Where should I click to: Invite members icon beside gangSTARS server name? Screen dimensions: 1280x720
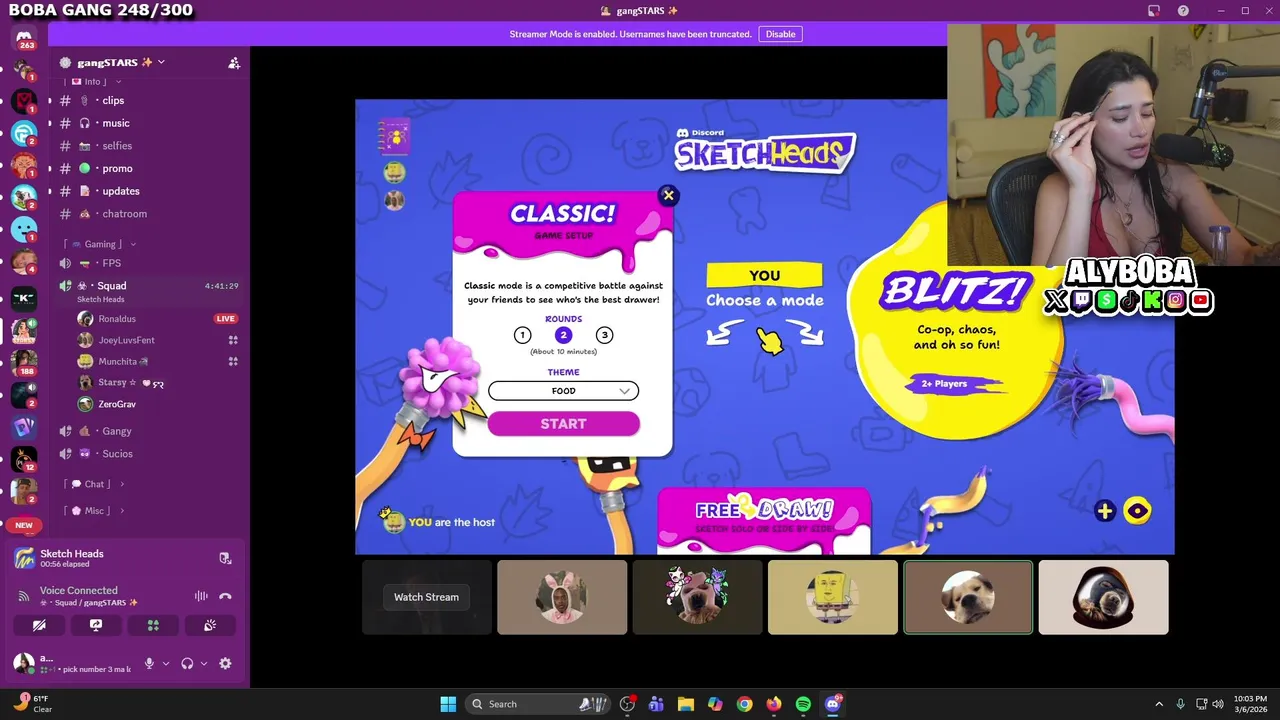234,62
